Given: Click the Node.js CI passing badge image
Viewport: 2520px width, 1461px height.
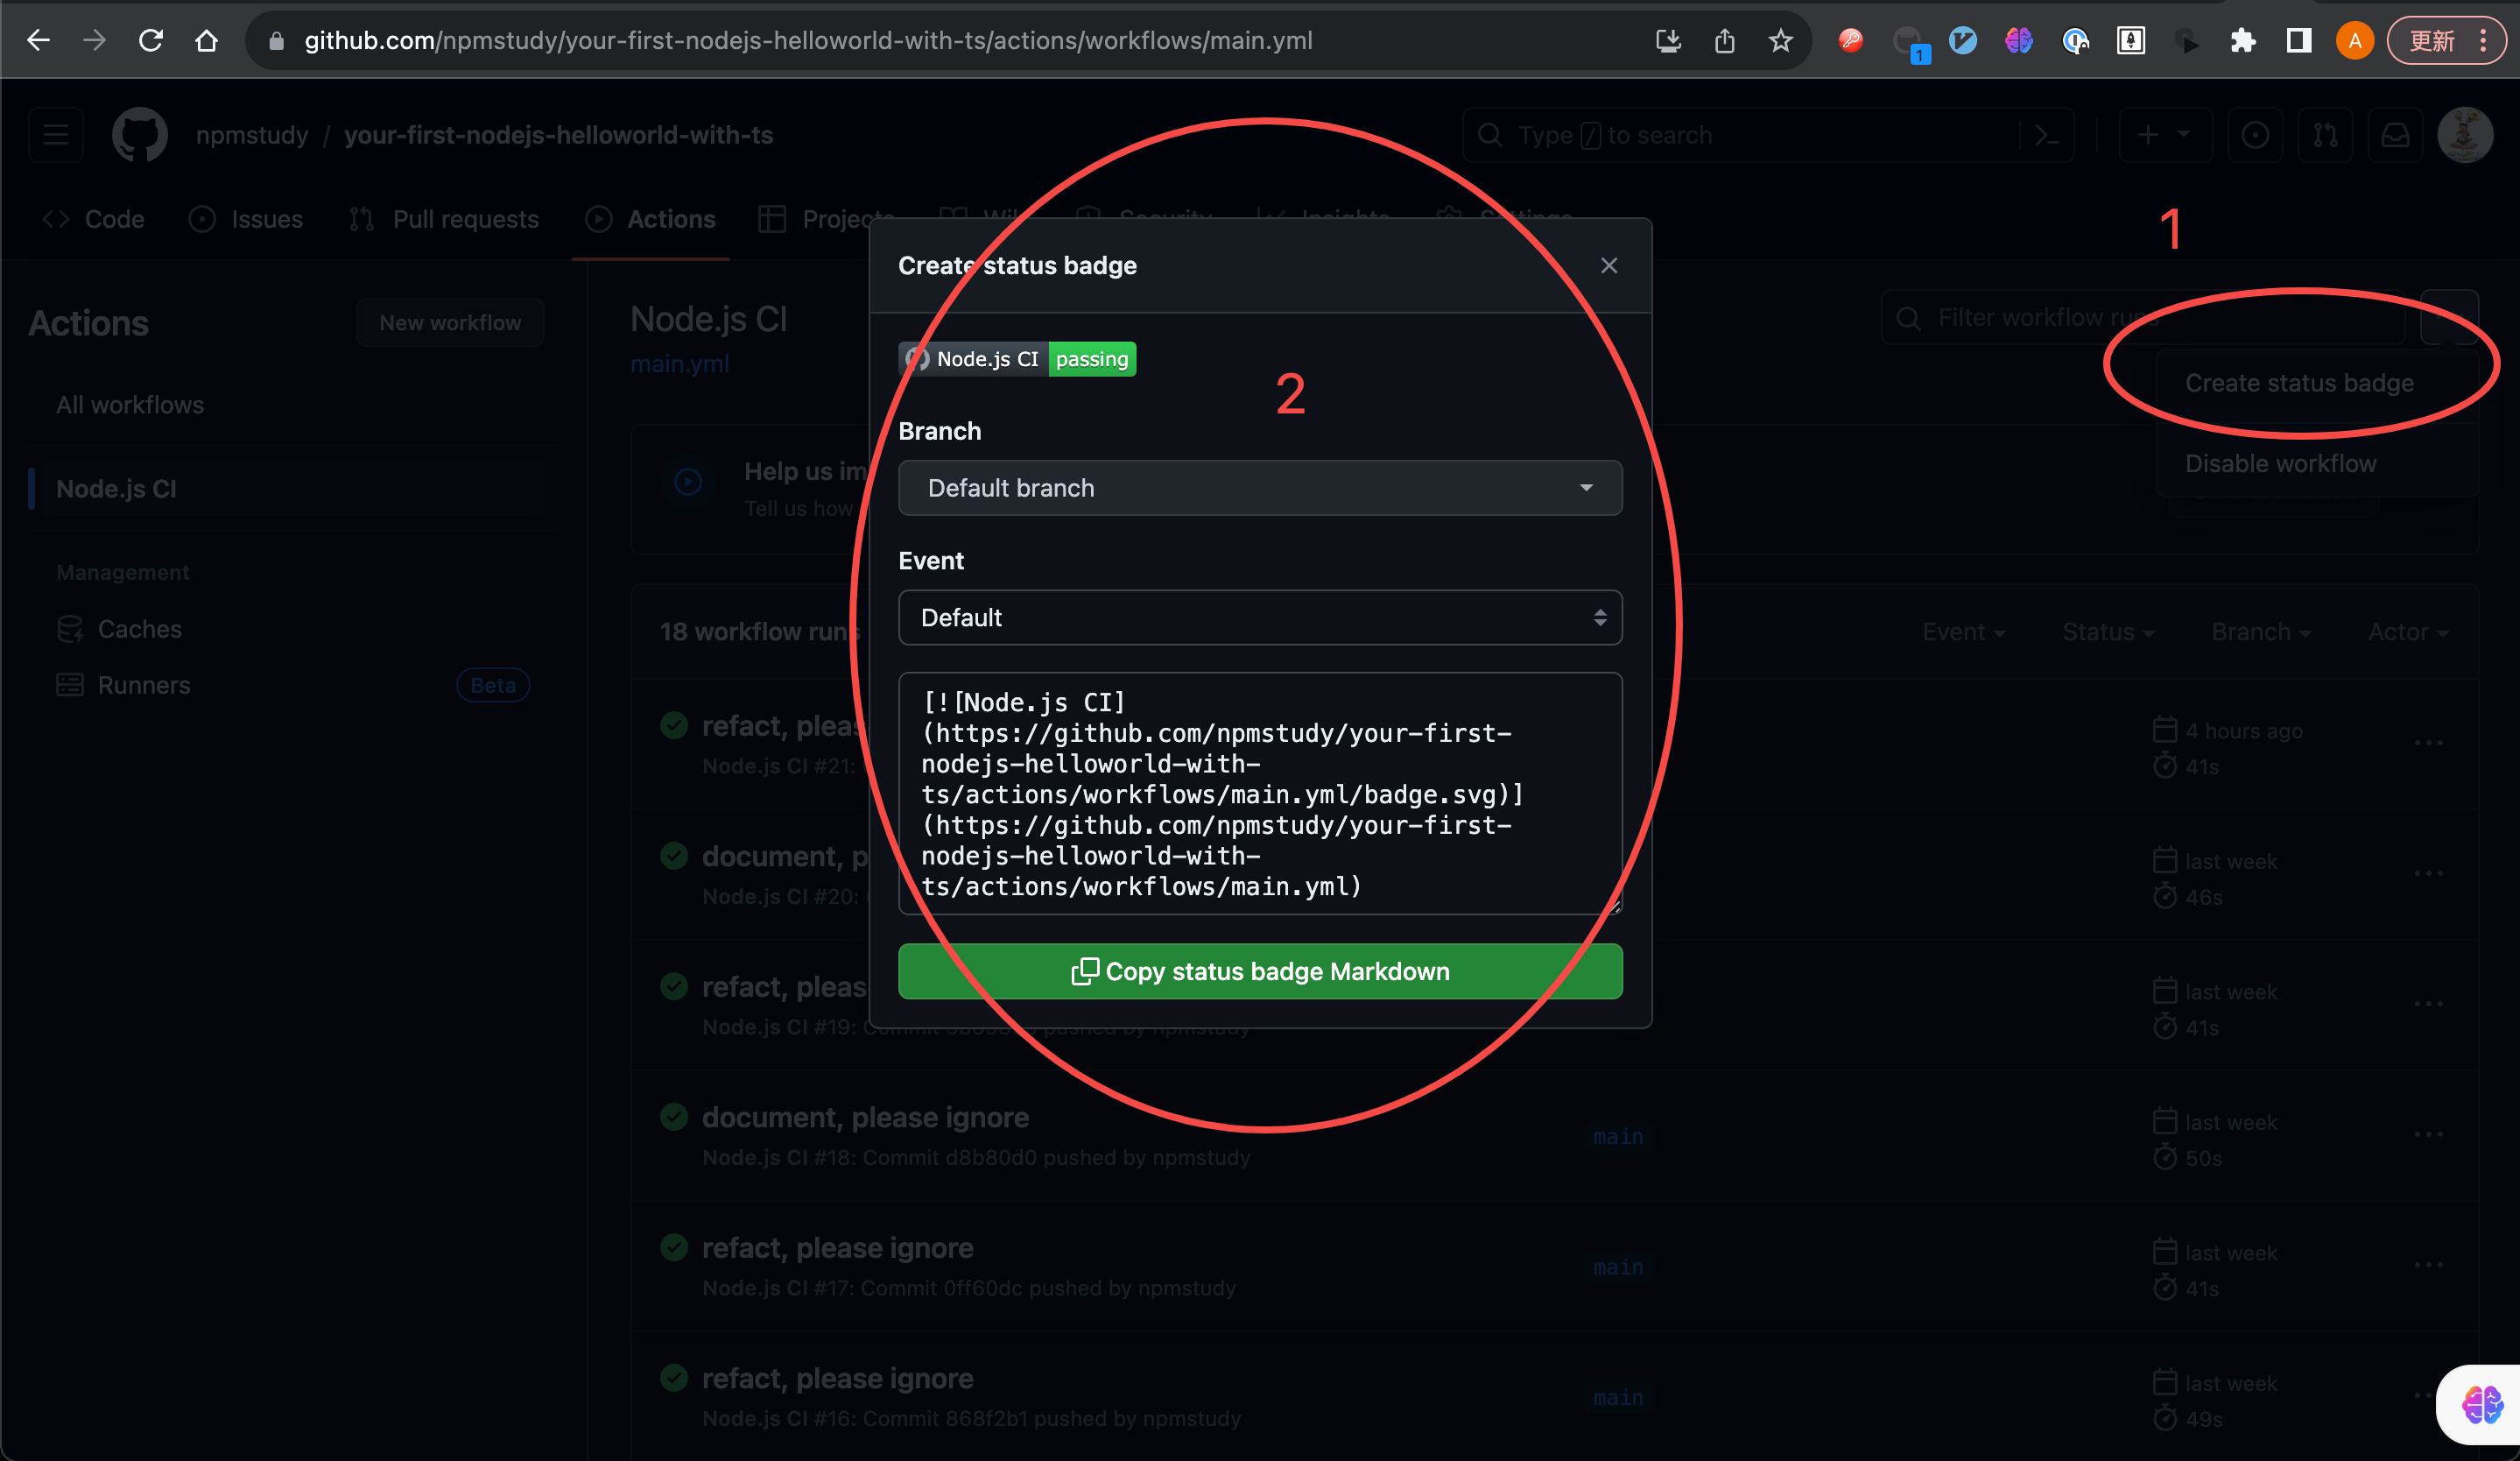Looking at the screenshot, I should (x=1017, y=359).
